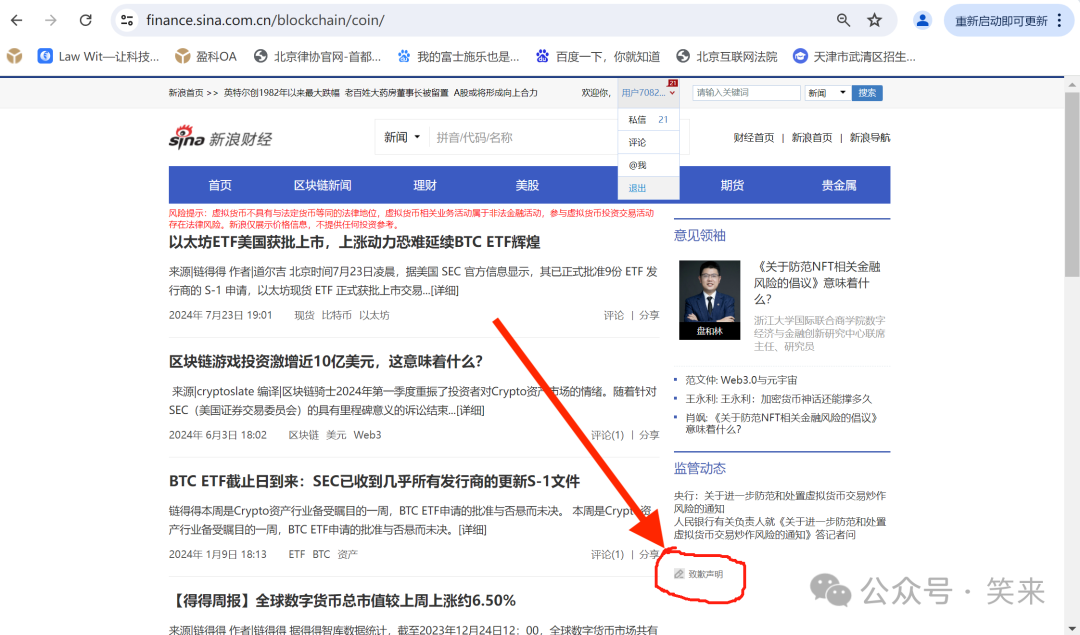Reload the current page
This screenshot has height=635, width=1080.
click(x=85, y=21)
